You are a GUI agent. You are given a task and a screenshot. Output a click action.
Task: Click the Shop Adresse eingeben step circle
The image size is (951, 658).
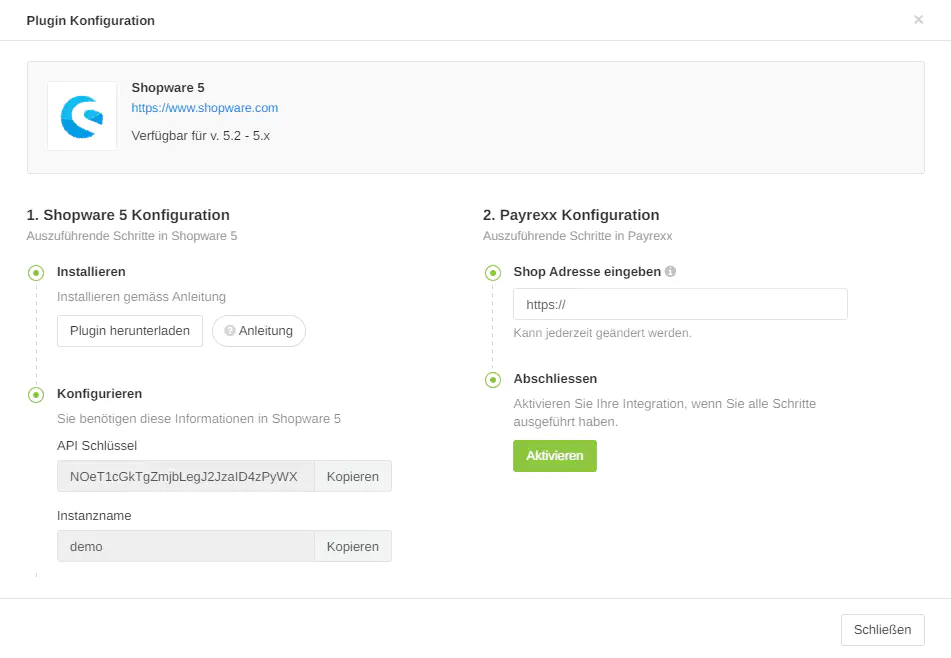coord(492,272)
